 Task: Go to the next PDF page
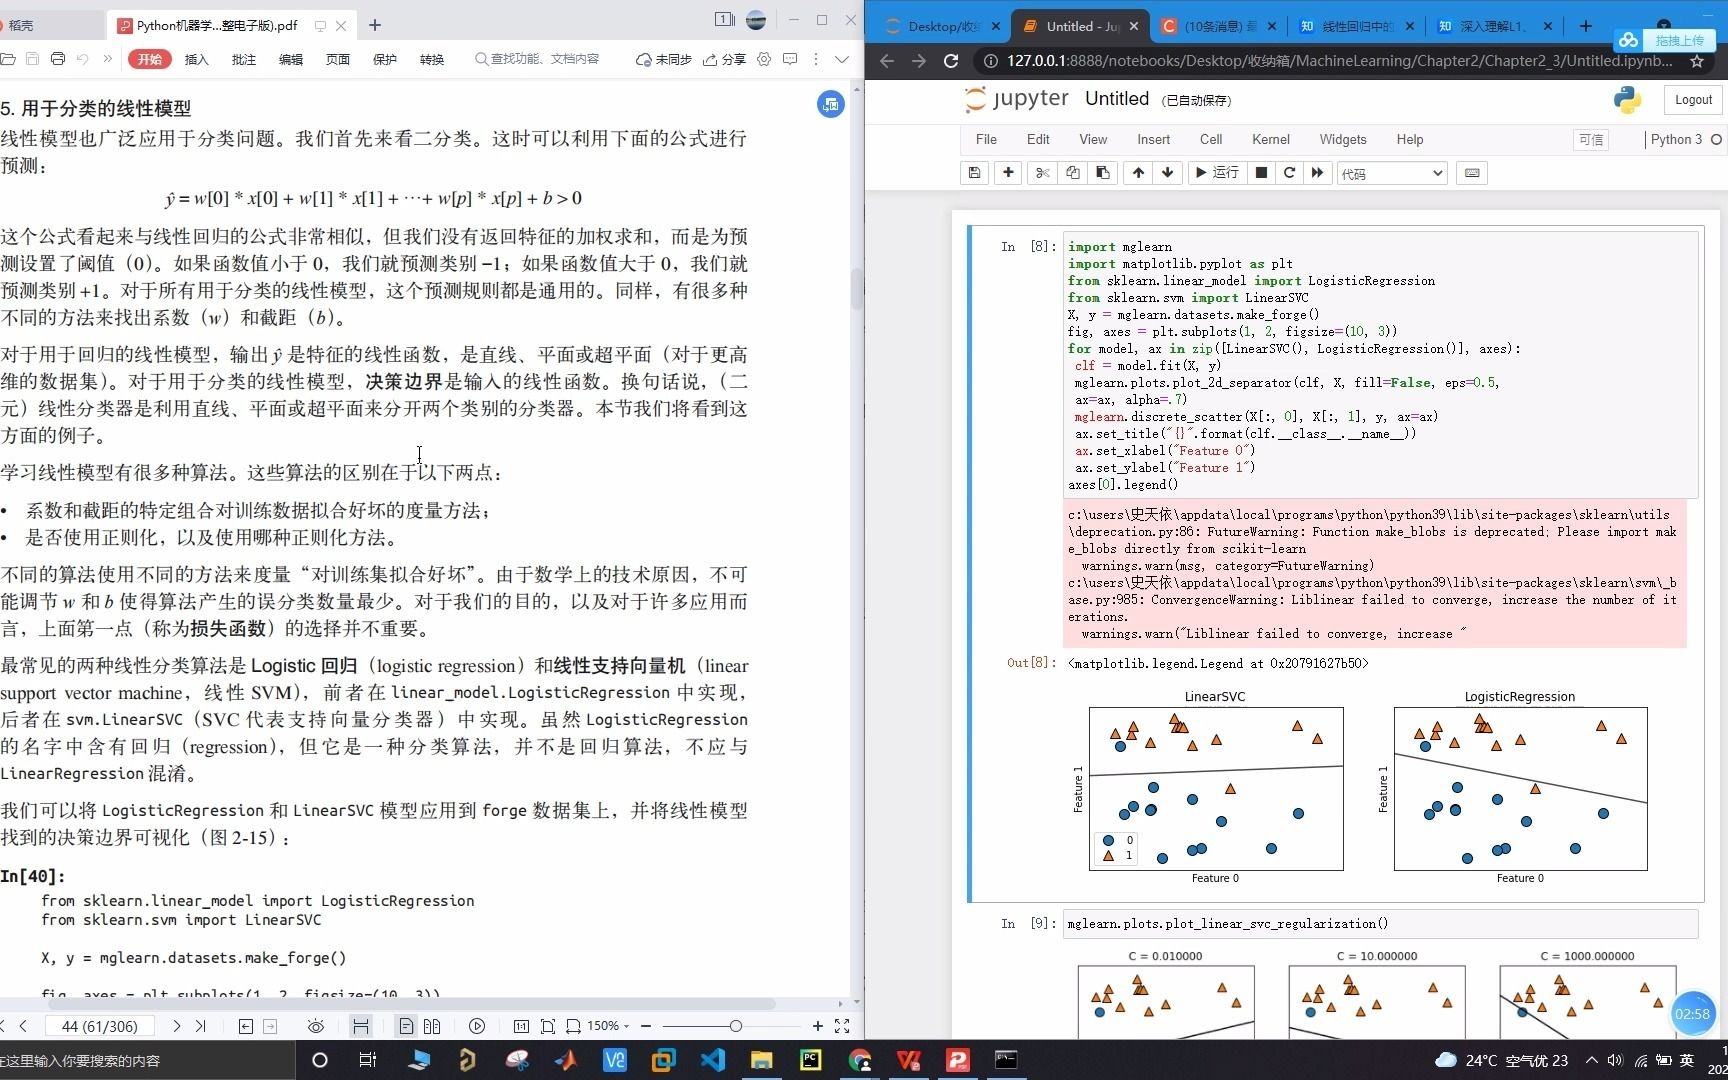click(x=177, y=1026)
